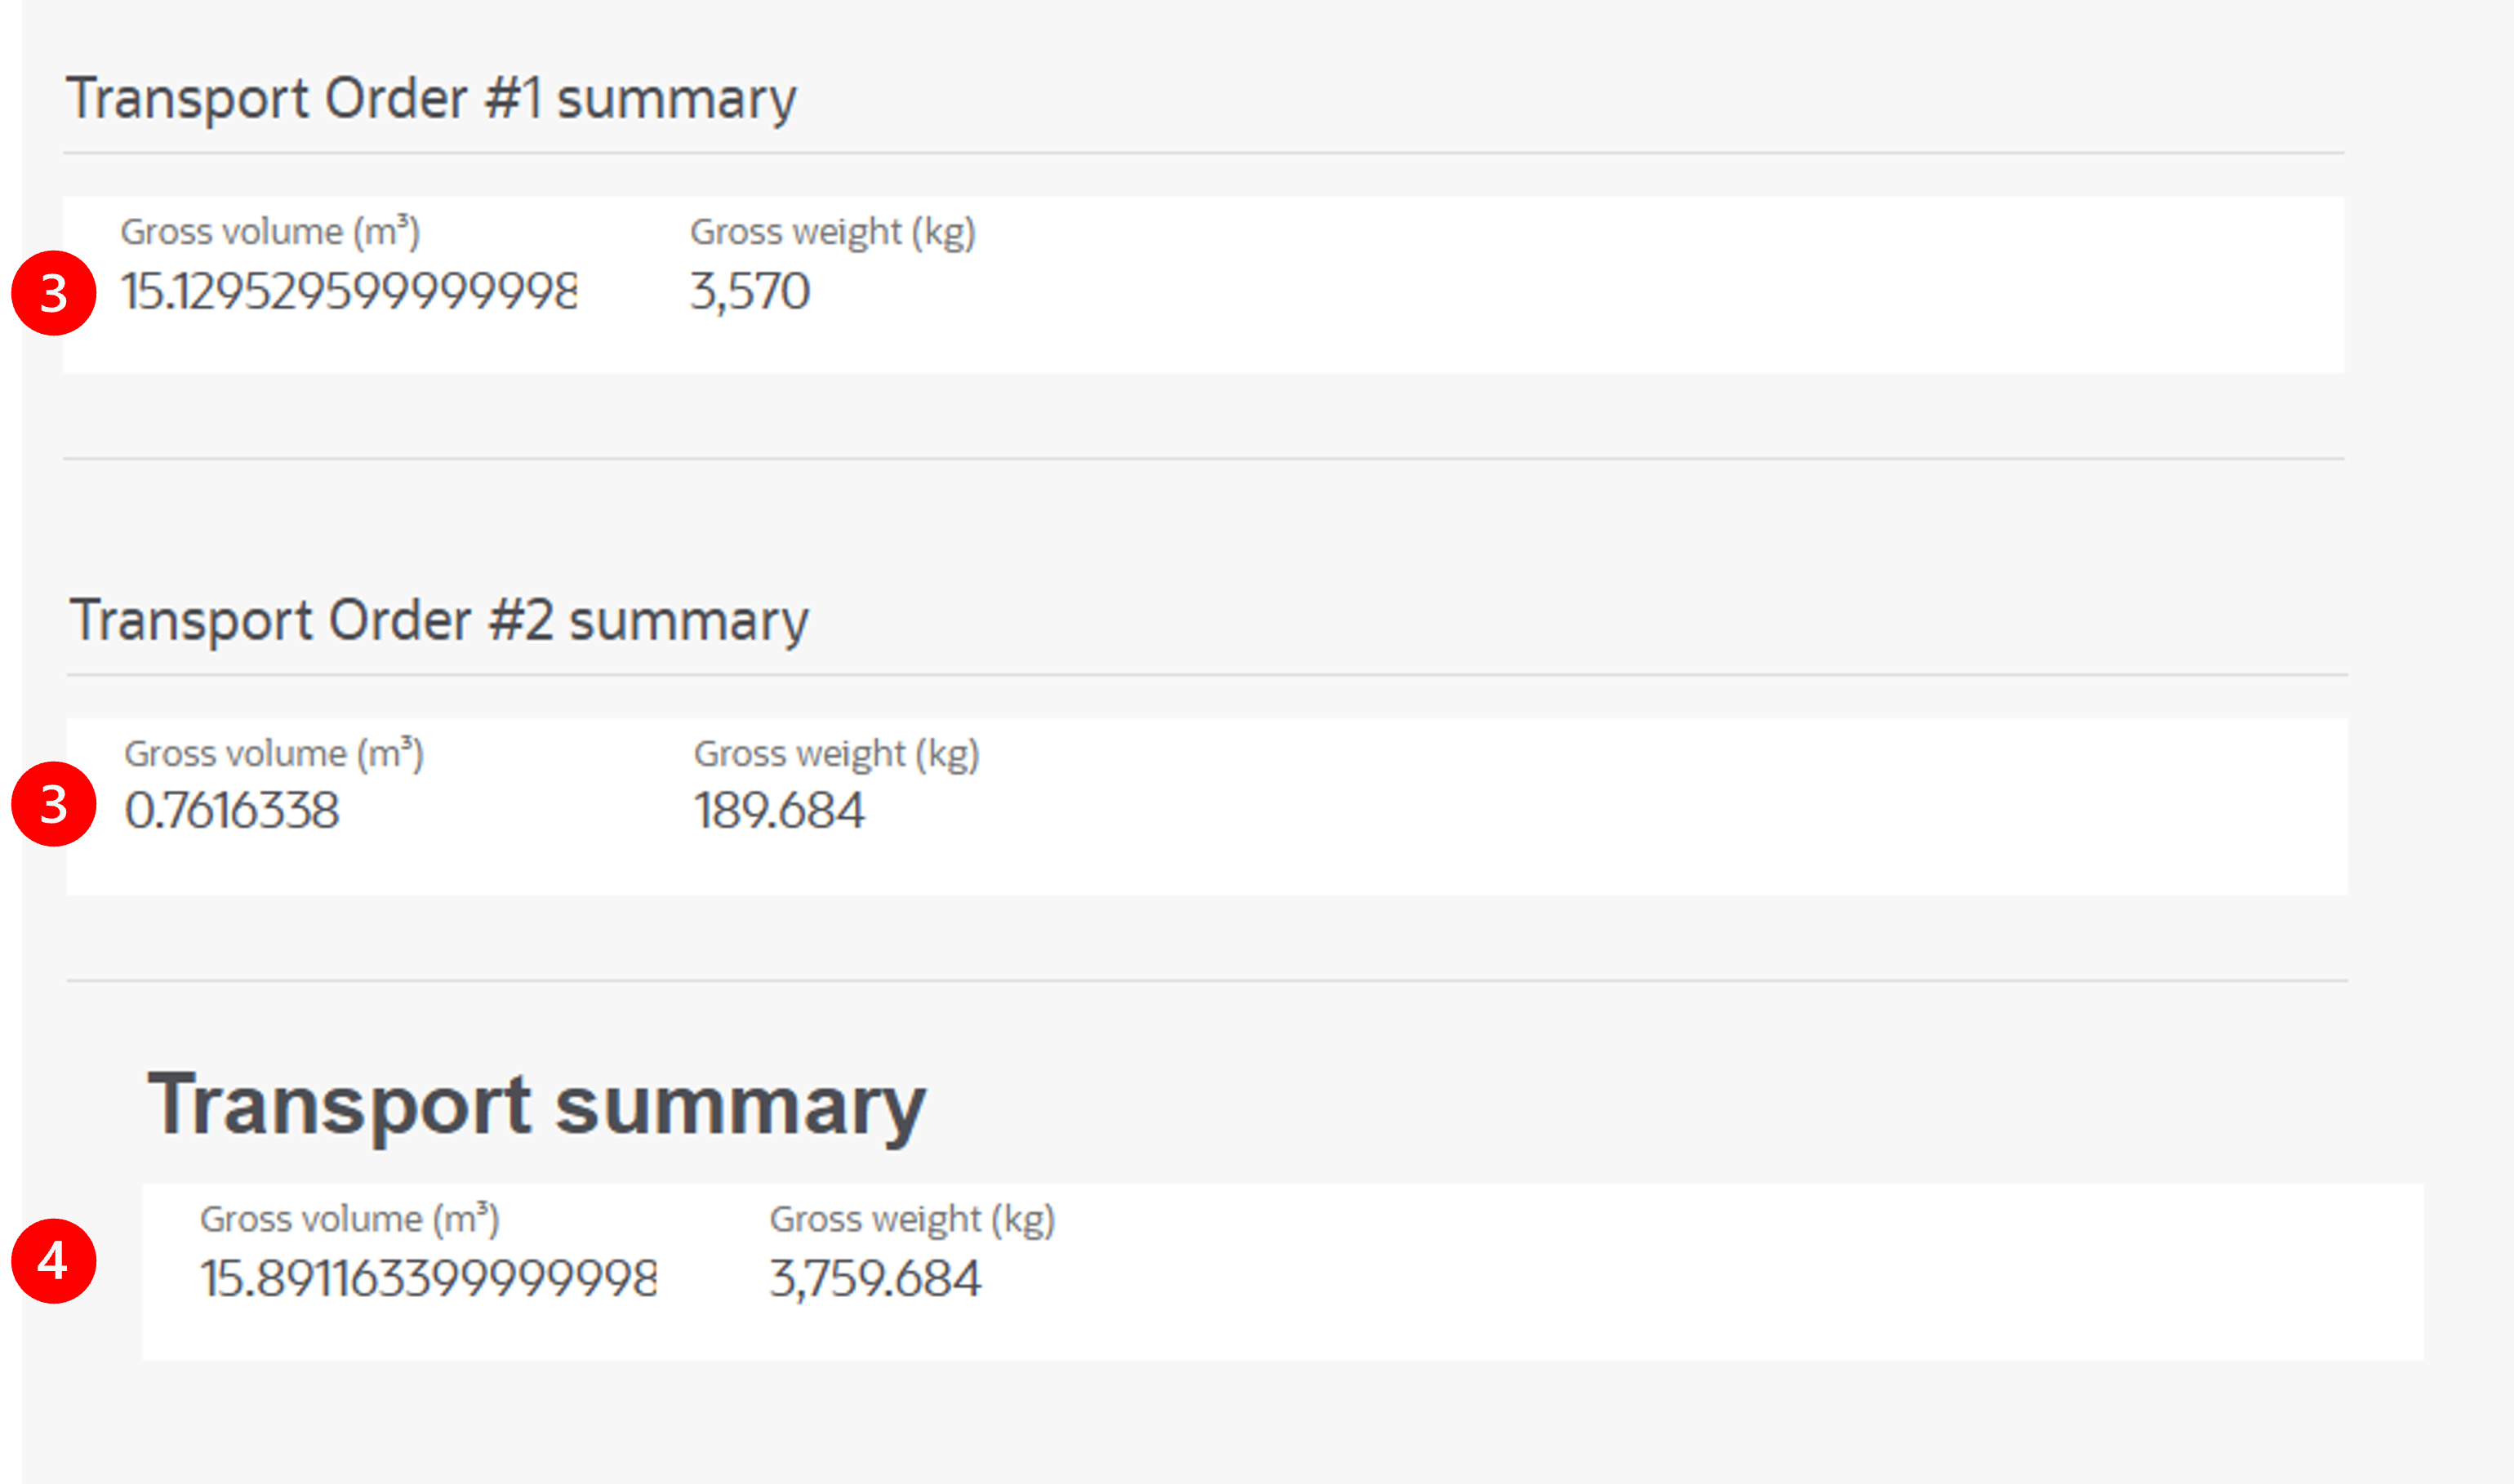Viewport: 2514px width, 1484px height.
Task: Click the bold Transport summary heading
Action: 537,1106
